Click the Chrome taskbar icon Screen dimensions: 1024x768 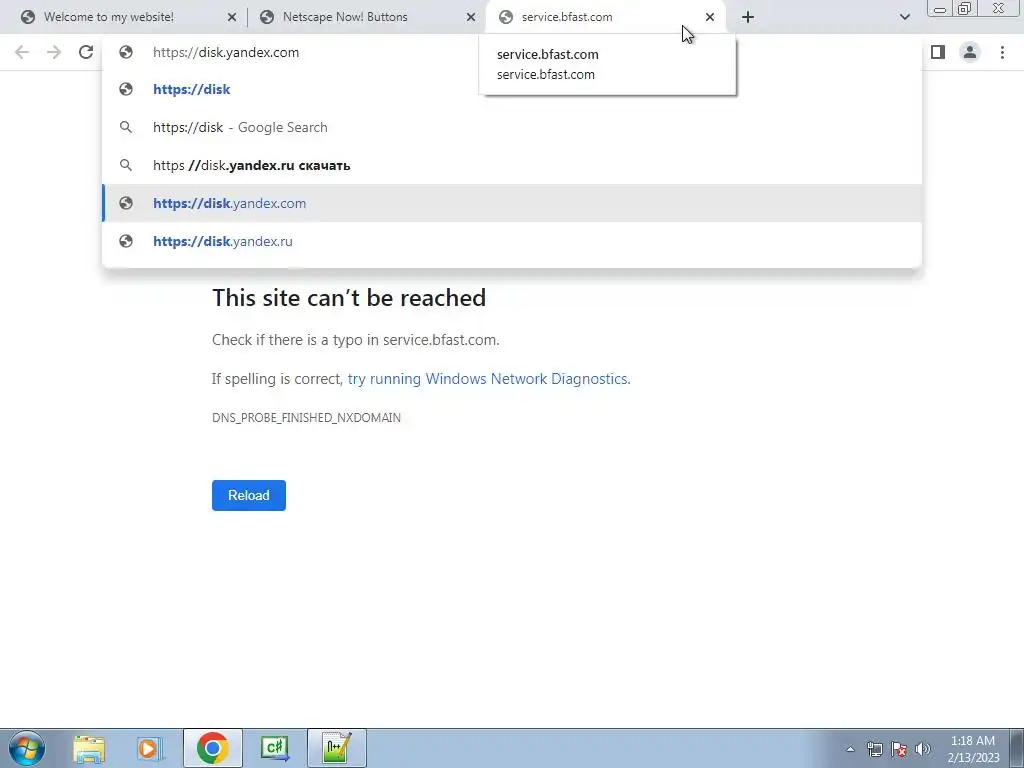click(213, 748)
